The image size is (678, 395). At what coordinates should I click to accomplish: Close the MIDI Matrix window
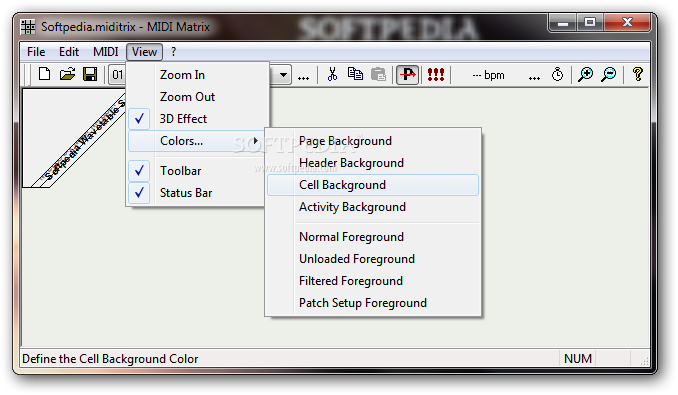(627, 23)
